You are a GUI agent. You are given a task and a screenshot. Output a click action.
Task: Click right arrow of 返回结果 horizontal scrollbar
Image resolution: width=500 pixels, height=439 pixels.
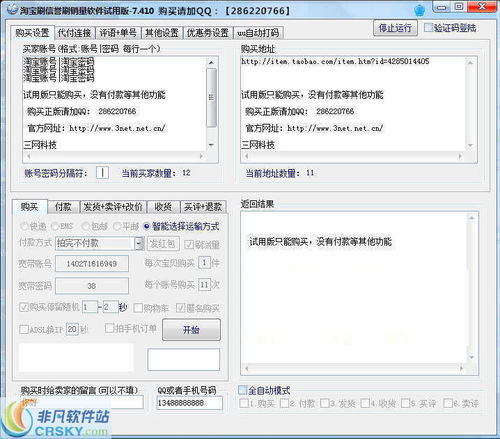point(462,368)
